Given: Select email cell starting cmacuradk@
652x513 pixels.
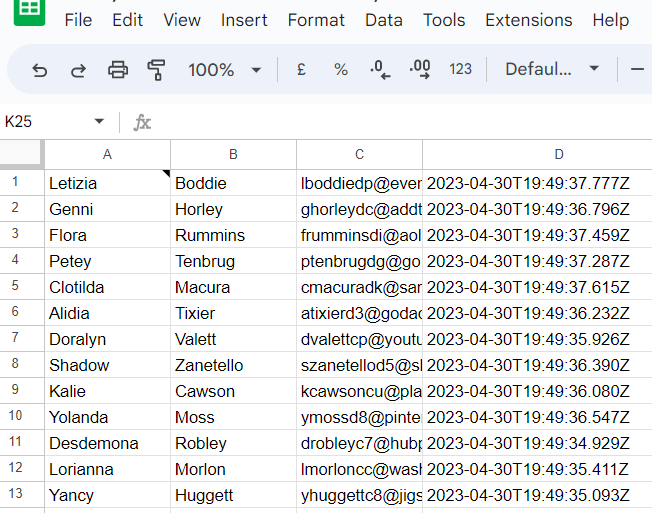Looking at the screenshot, I should (359, 287).
